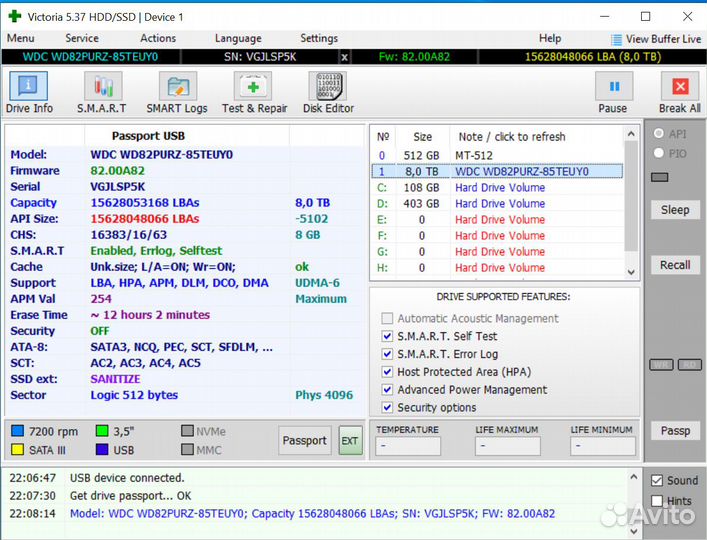707x540 pixels.
Task: Click the green EXT button
Action: pyautogui.click(x=350, y=440)
